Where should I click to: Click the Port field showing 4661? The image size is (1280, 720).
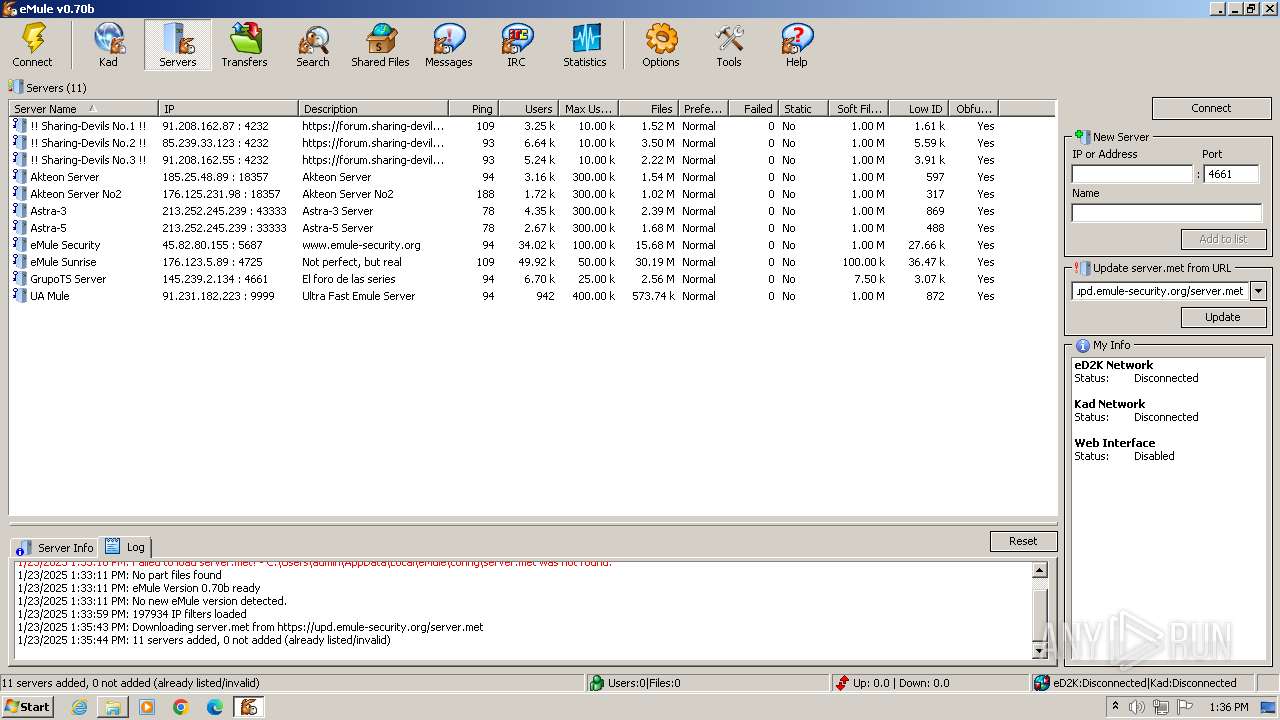click(1231, 174)
